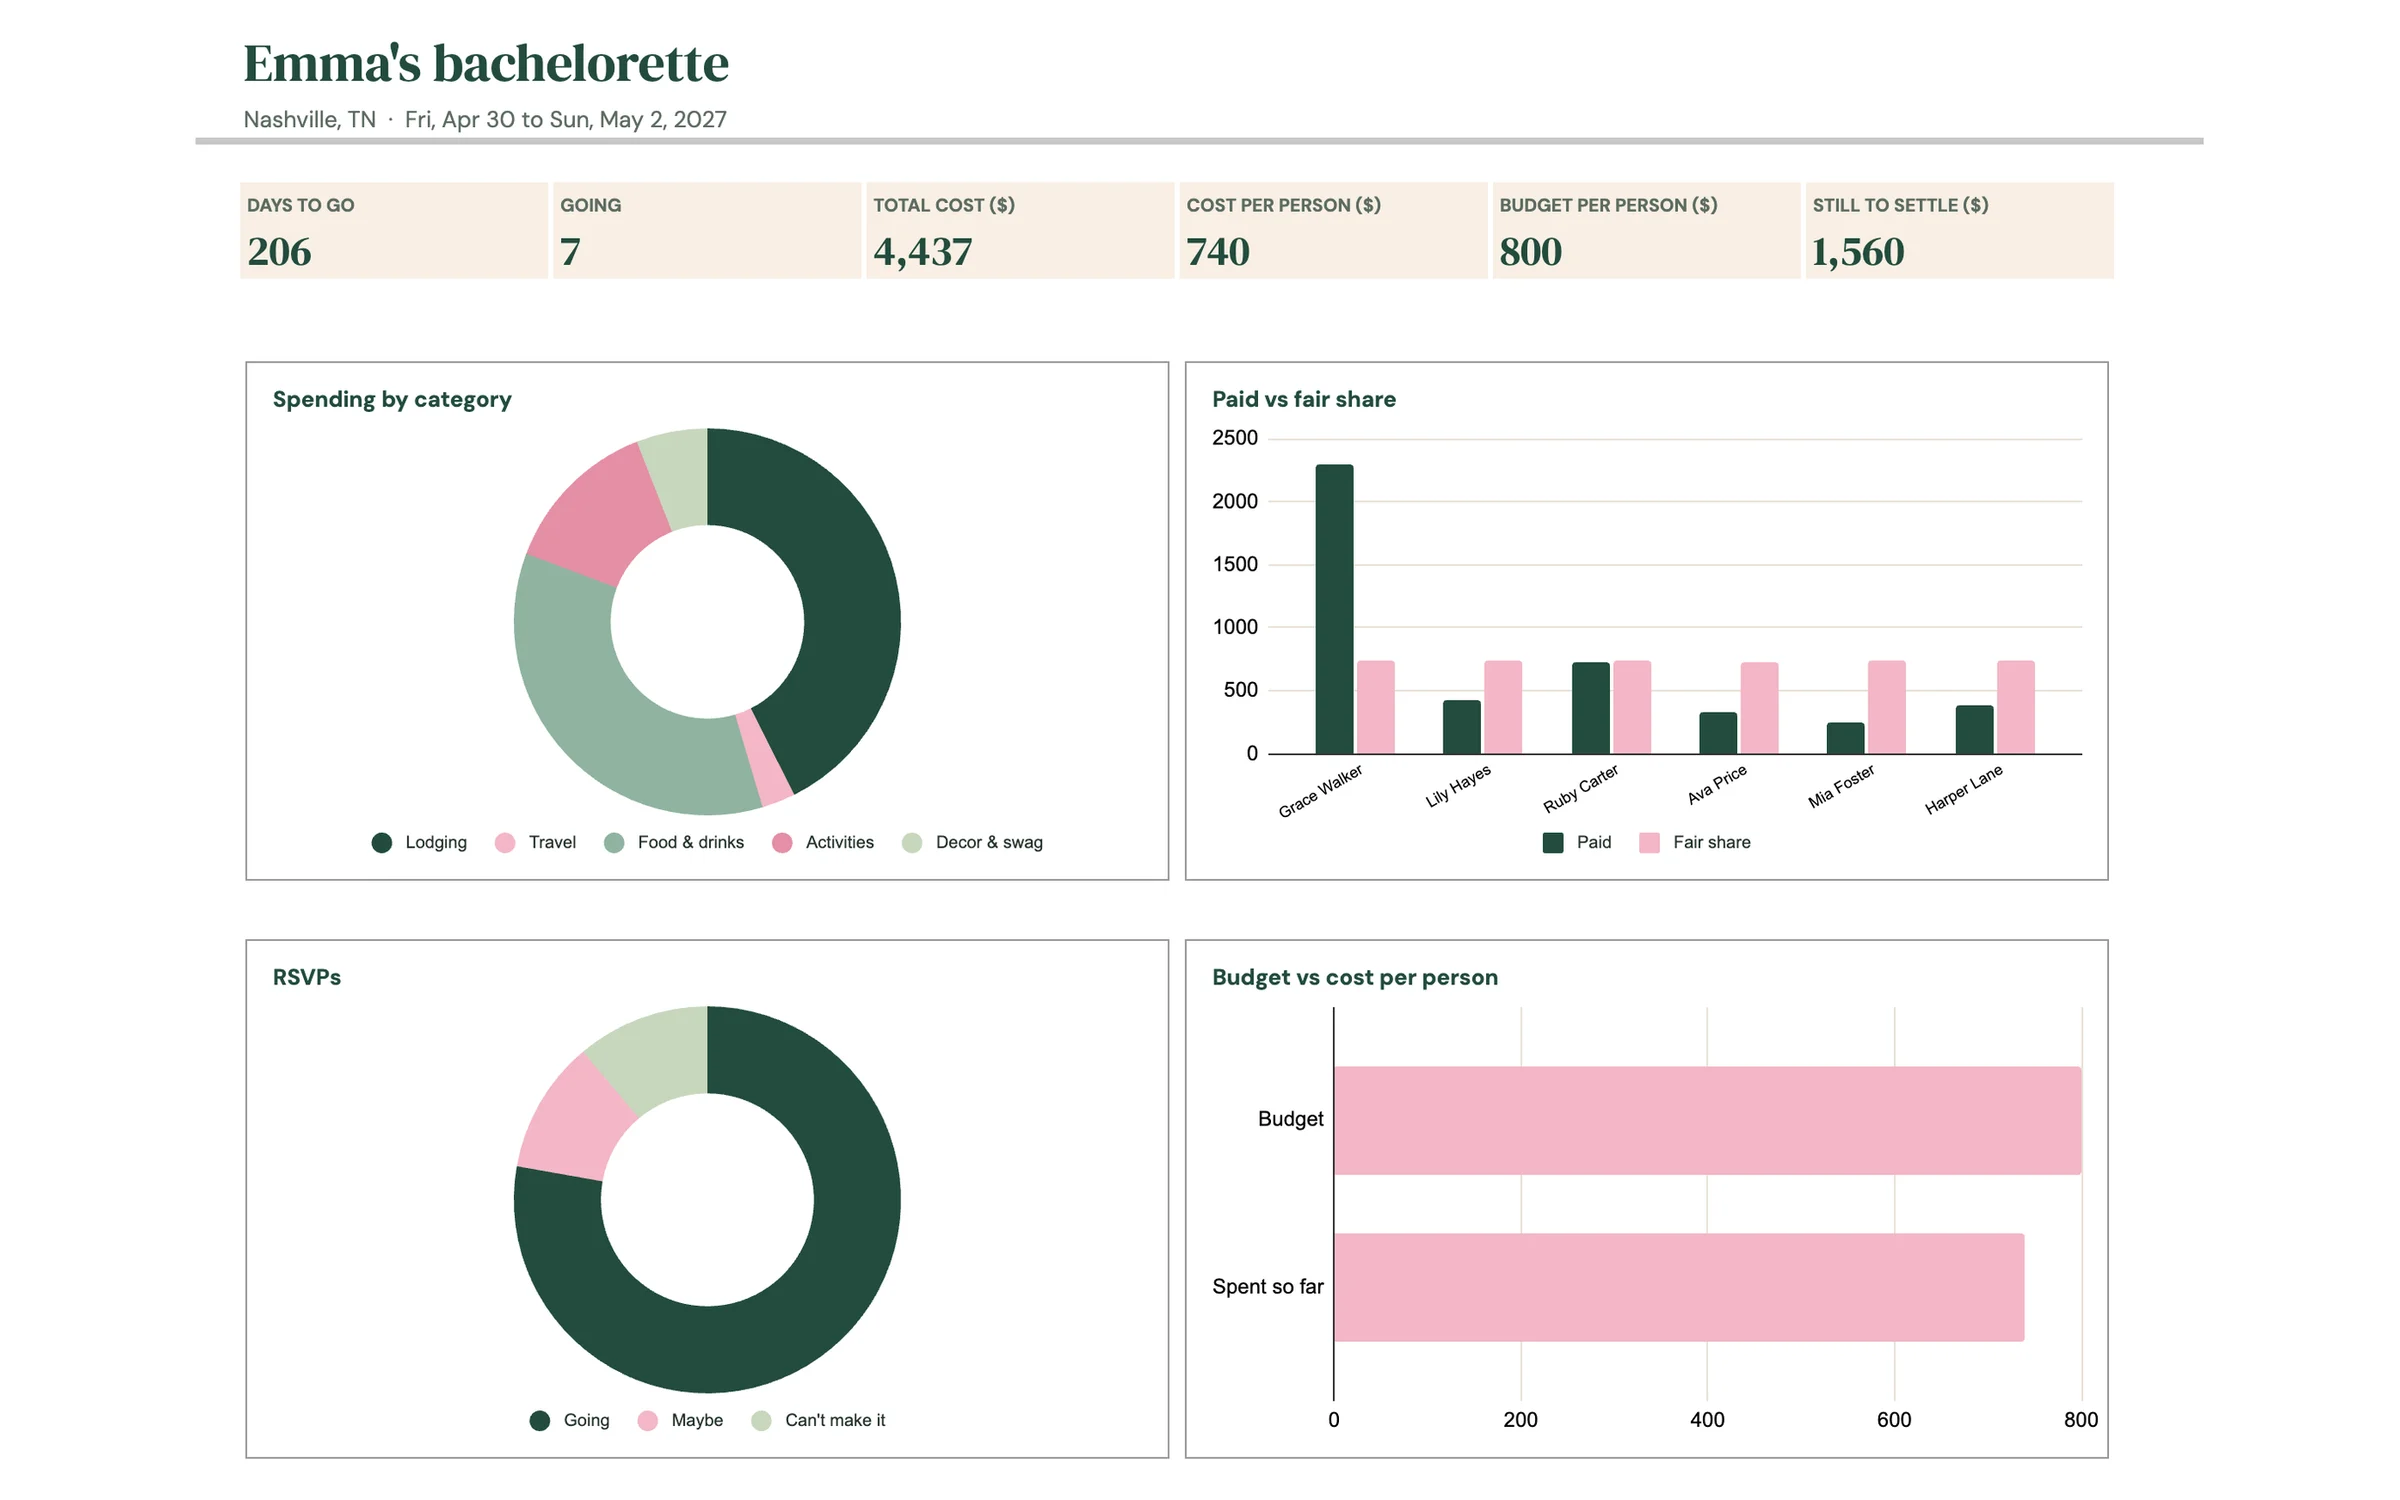Click the Lily Hayes axis label

point(1459,786)
